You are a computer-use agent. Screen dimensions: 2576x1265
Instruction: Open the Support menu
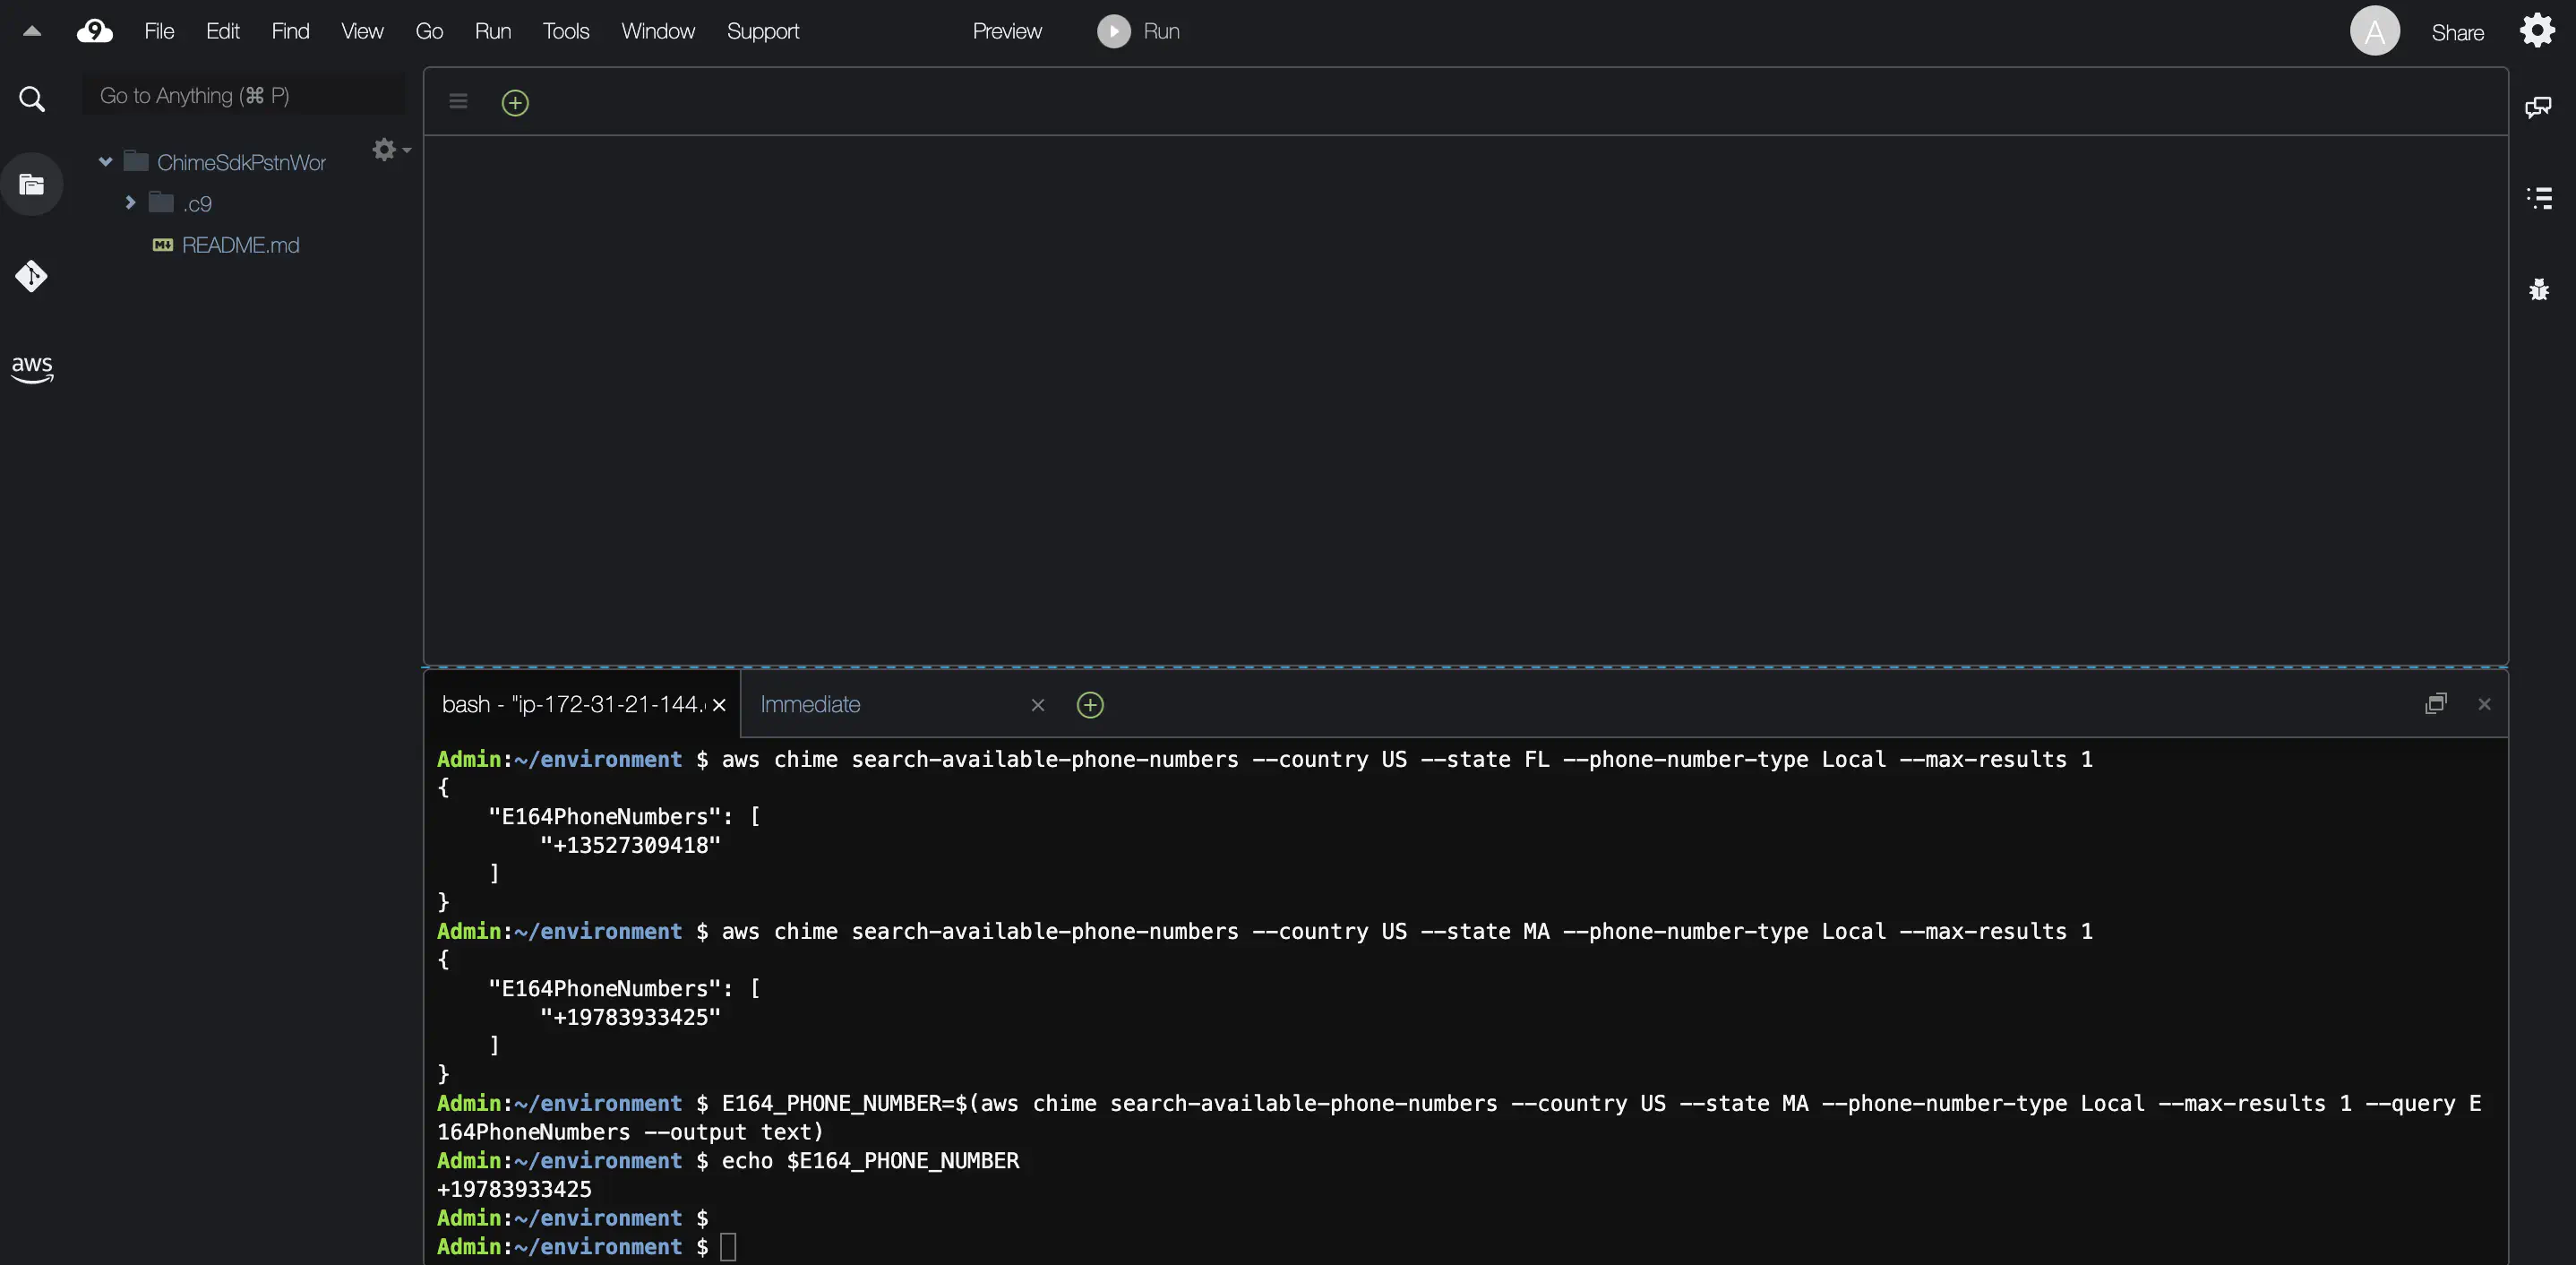pyautogui.click(x=762, y=31)
